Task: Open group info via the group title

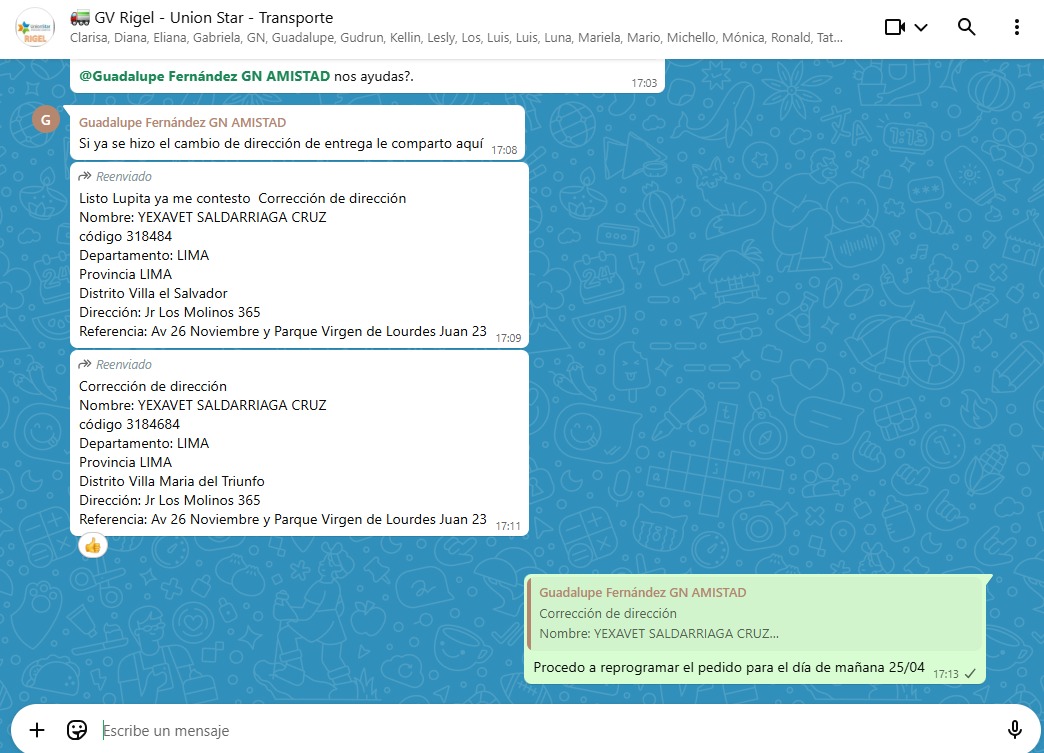Action: 214,18
